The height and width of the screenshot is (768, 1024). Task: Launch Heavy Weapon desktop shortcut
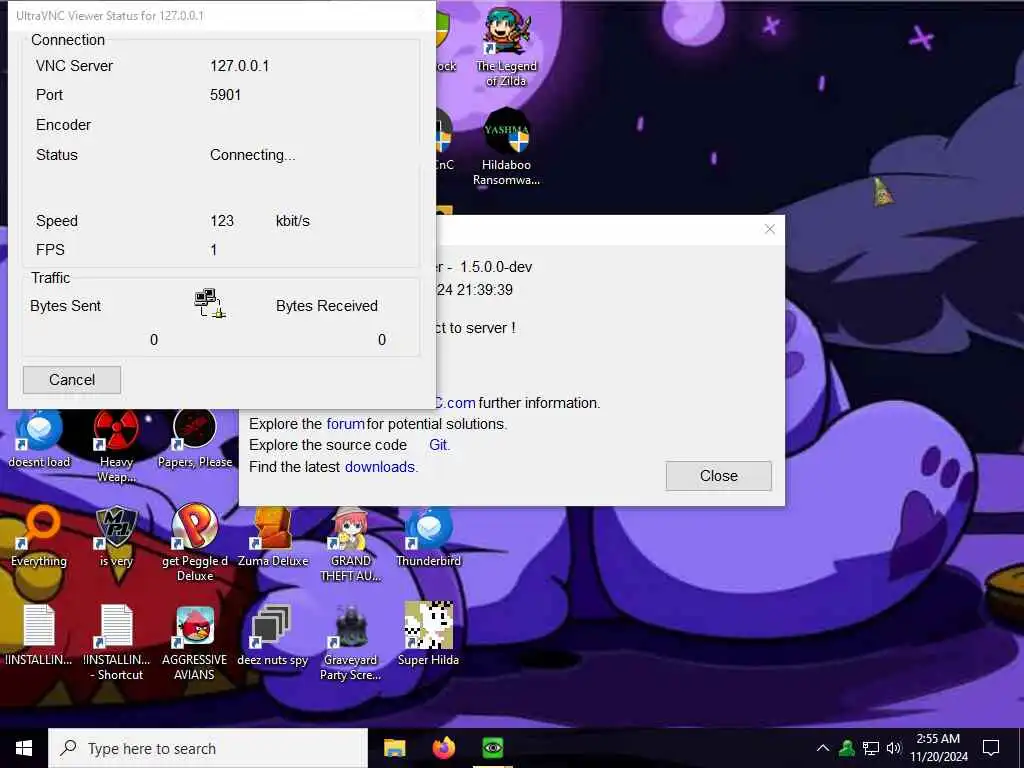pos(116,447)
